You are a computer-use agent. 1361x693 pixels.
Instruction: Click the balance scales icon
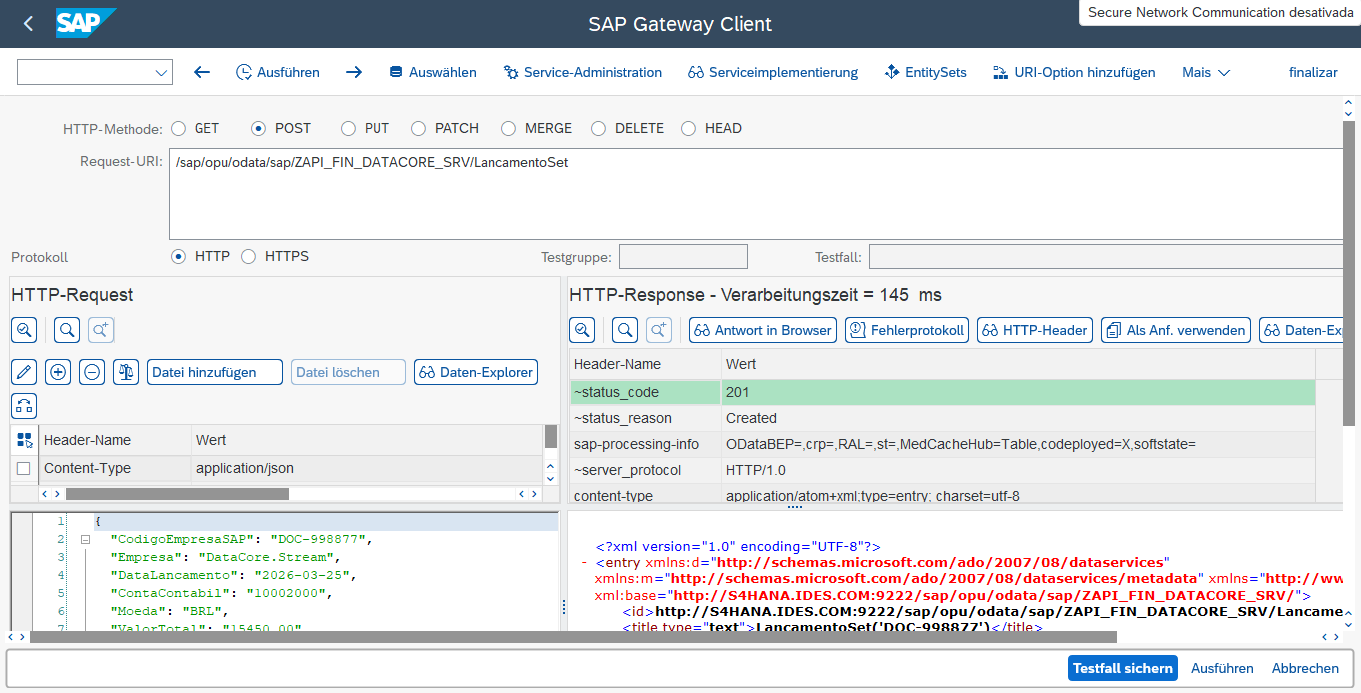(126, 372)
